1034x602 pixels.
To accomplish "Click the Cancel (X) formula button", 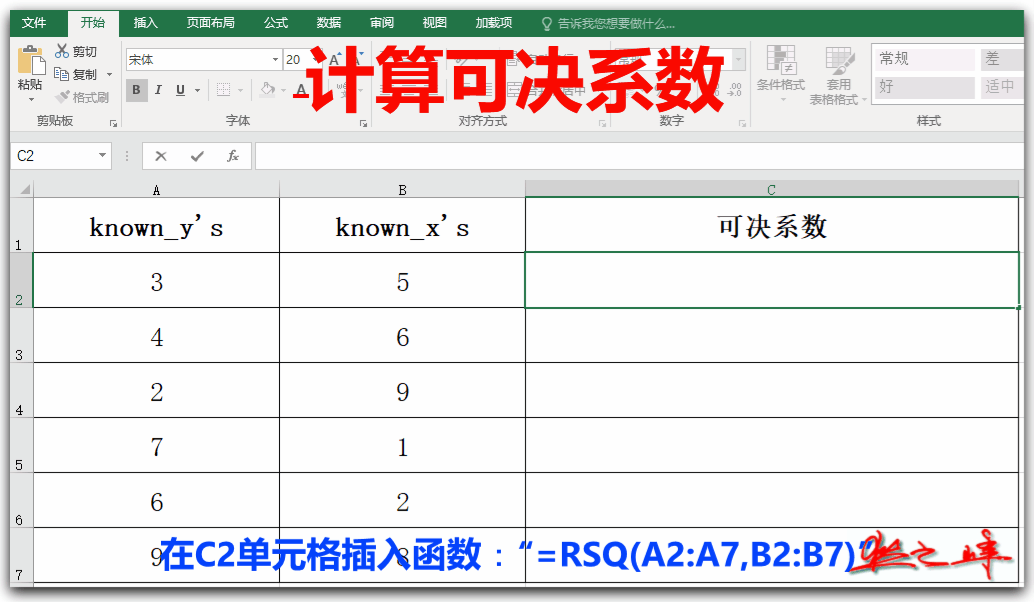I will pos(161,156).
